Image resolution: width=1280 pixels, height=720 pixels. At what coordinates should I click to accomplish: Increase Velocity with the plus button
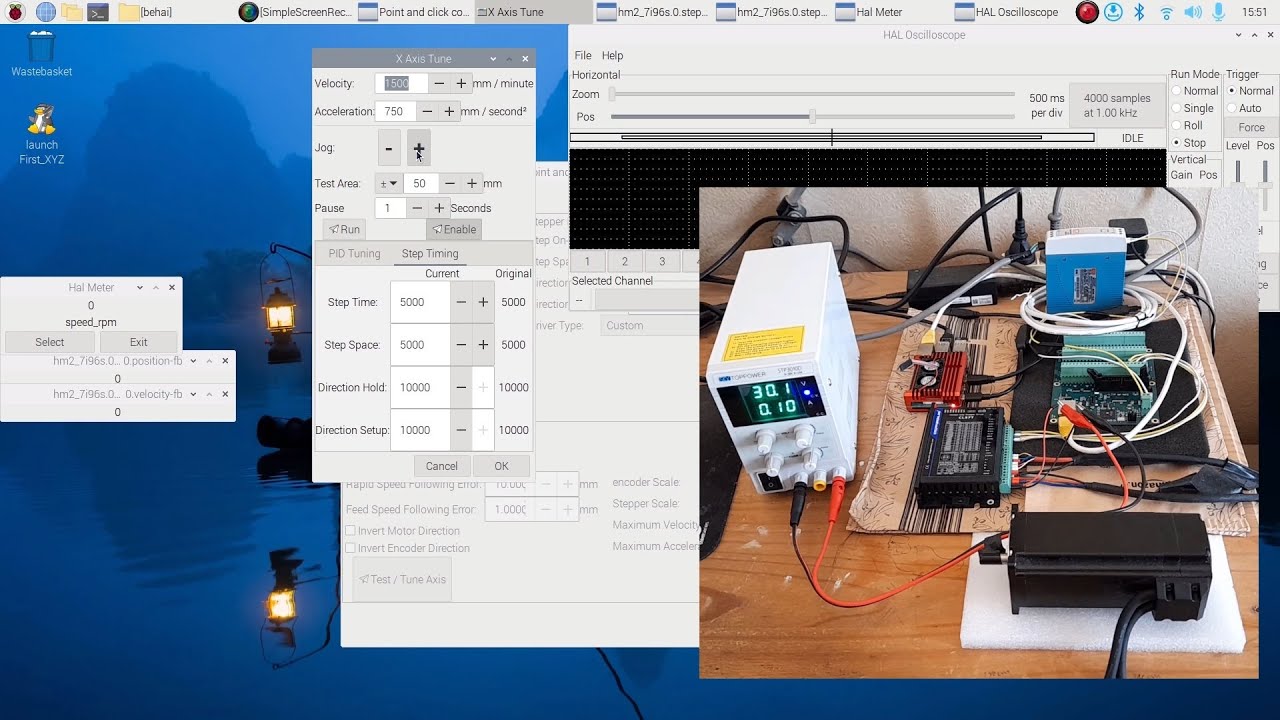point(461,84)
